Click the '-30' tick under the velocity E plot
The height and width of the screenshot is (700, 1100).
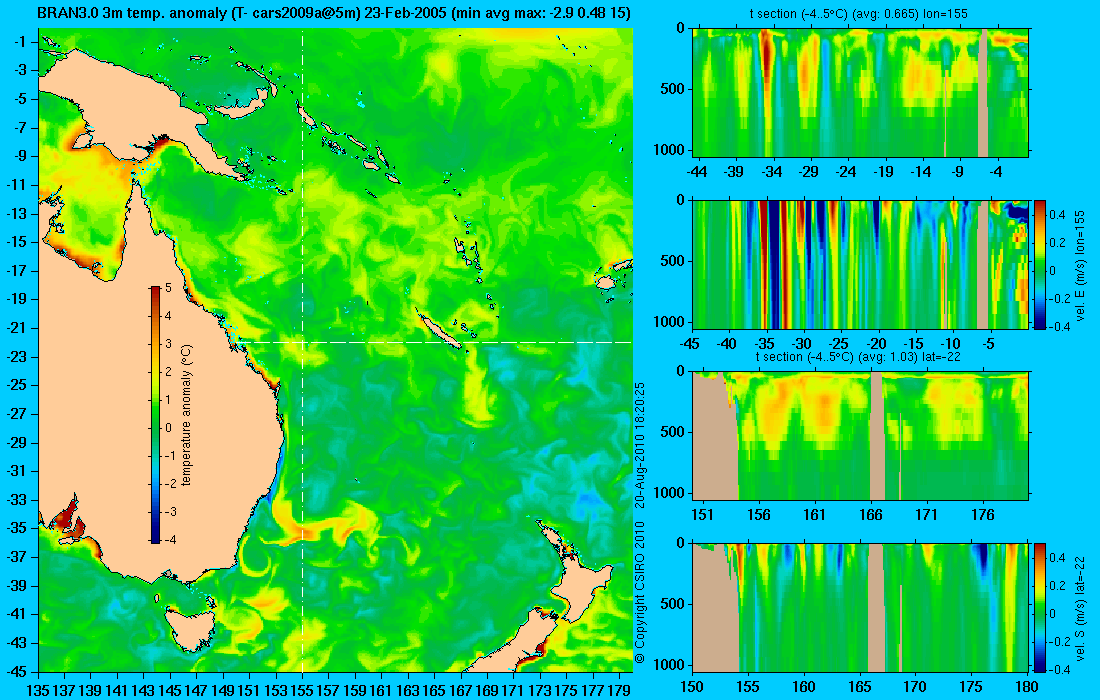802,344
